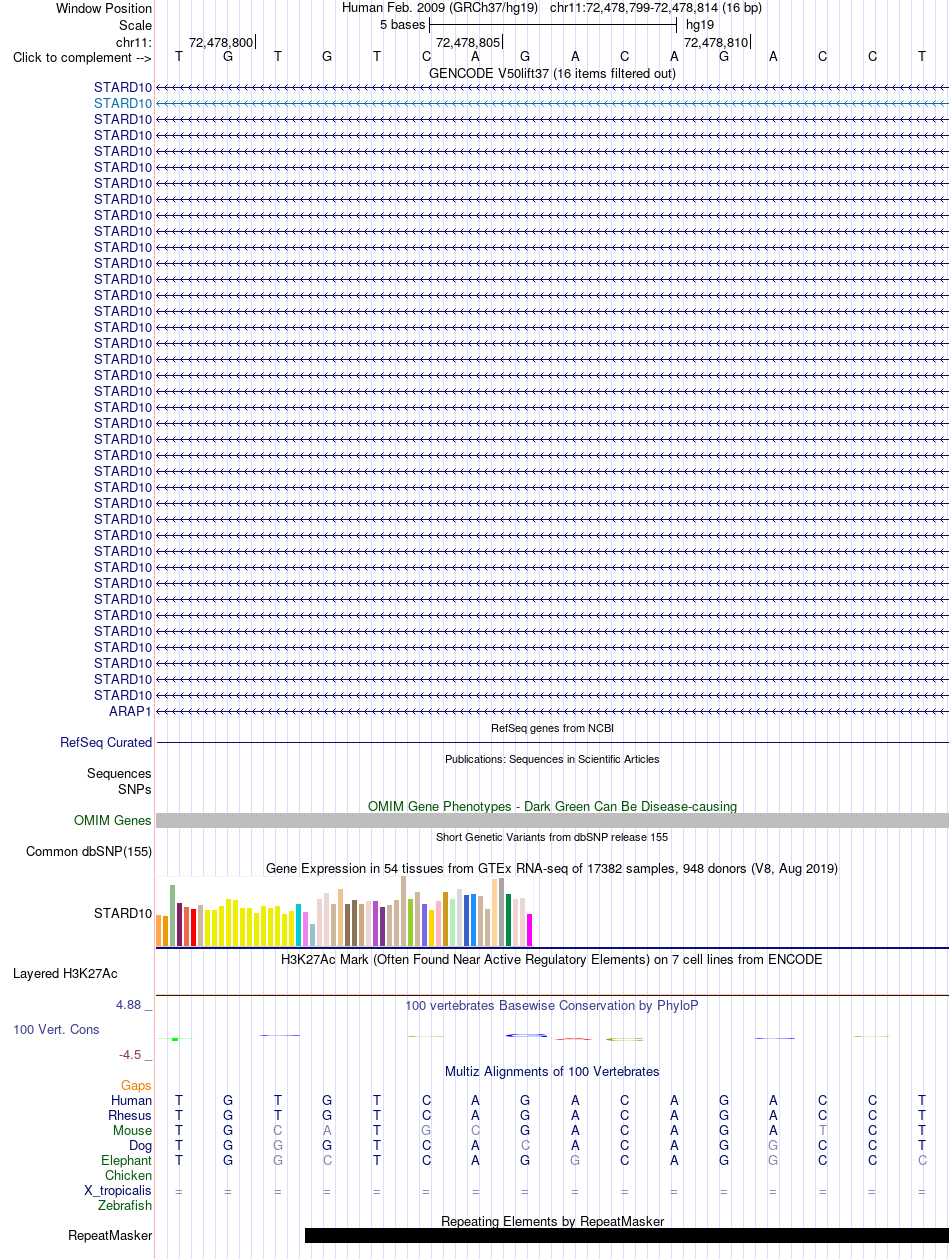Viewport: 950px width, 1259px height.
Task: Click the Publications: Sequences in Scientific Articles title
Action: click(x=552, y=759)
